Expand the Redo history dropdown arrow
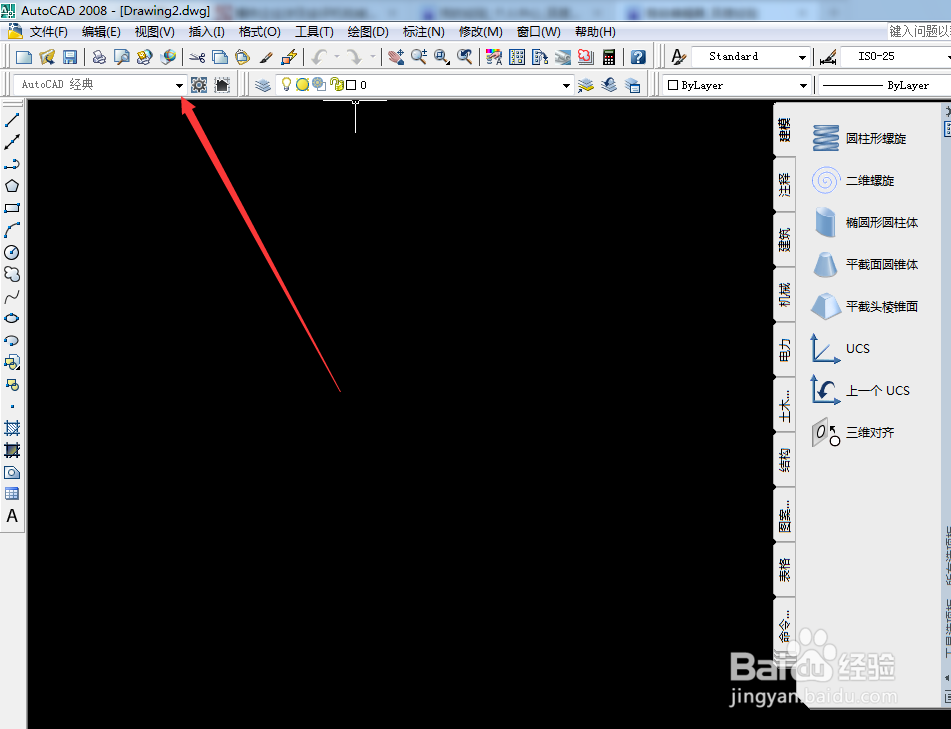The height and width of the screenshot is (729, 951). [373, 57]
